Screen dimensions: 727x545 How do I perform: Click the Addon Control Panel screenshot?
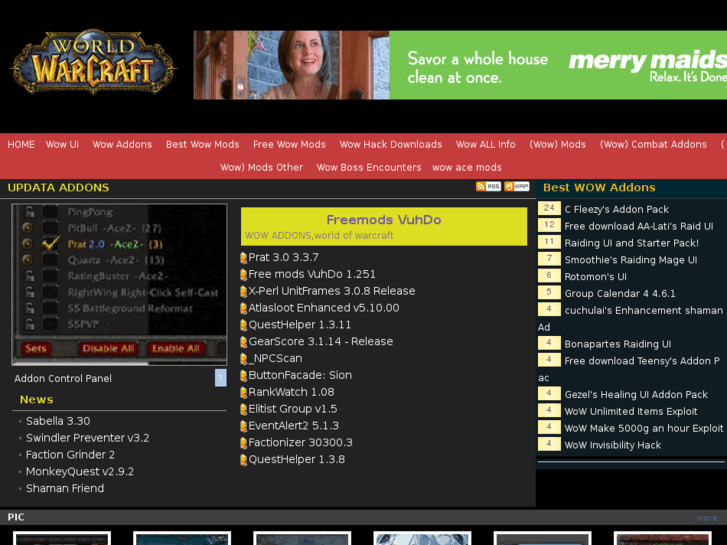coord(119,284)
